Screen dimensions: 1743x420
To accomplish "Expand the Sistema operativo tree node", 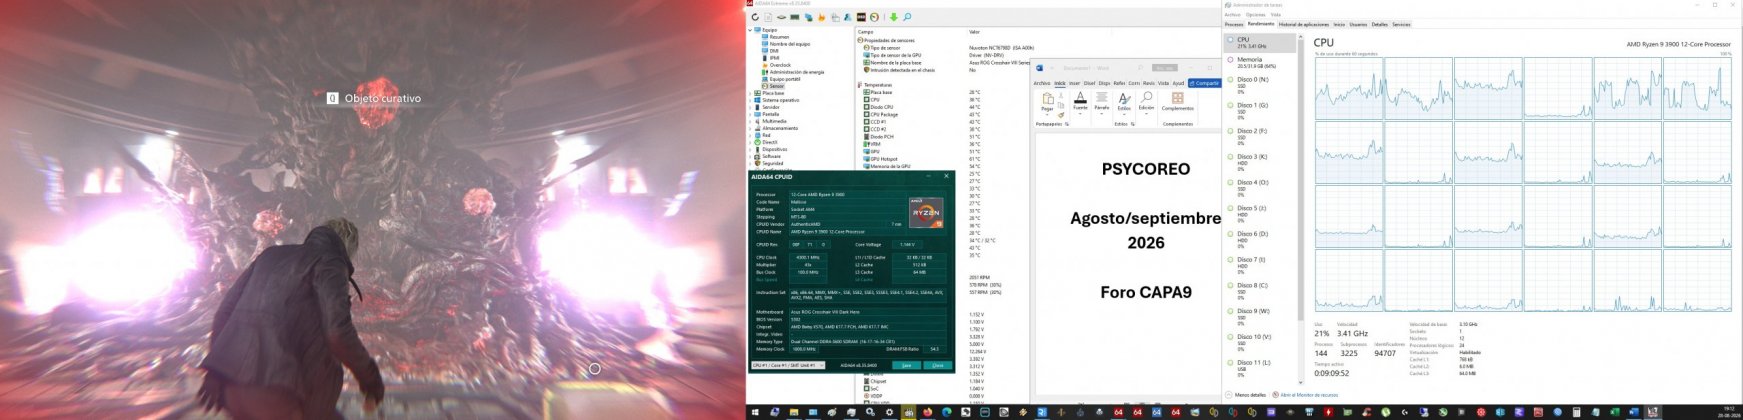I will [x=750, y=100].
